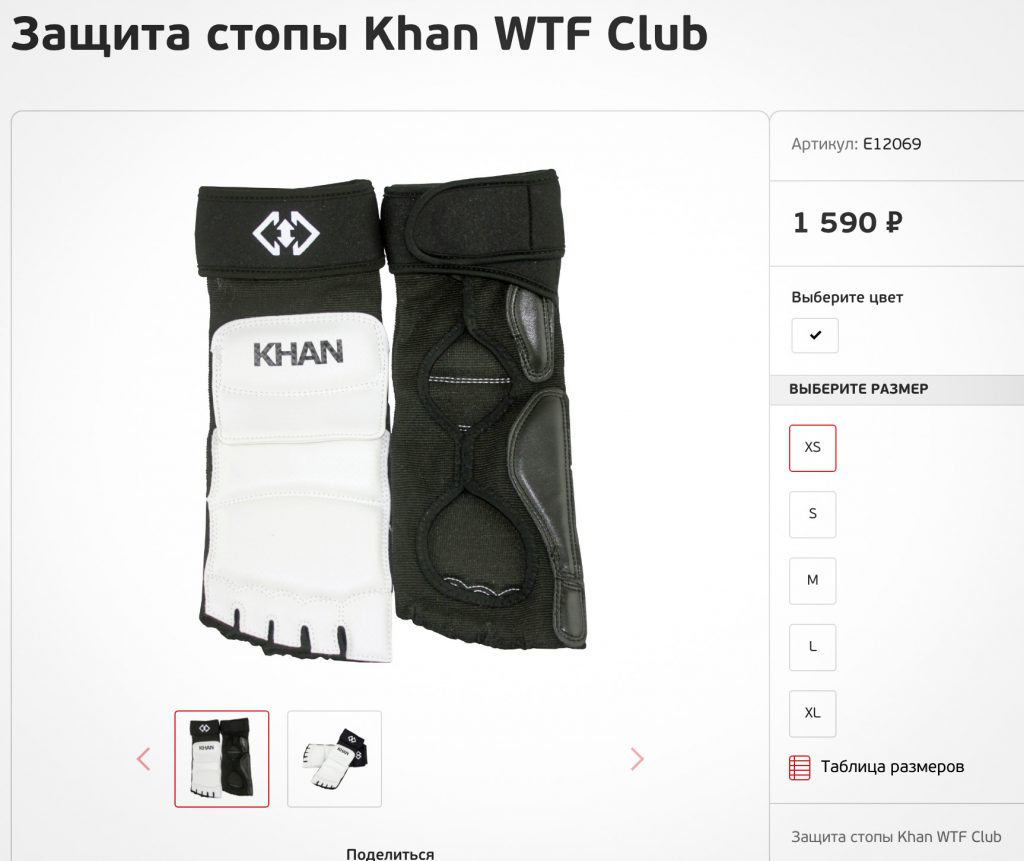Choose size L option
The width and height of the screenshot is (1024, 861).
(812, 647)
